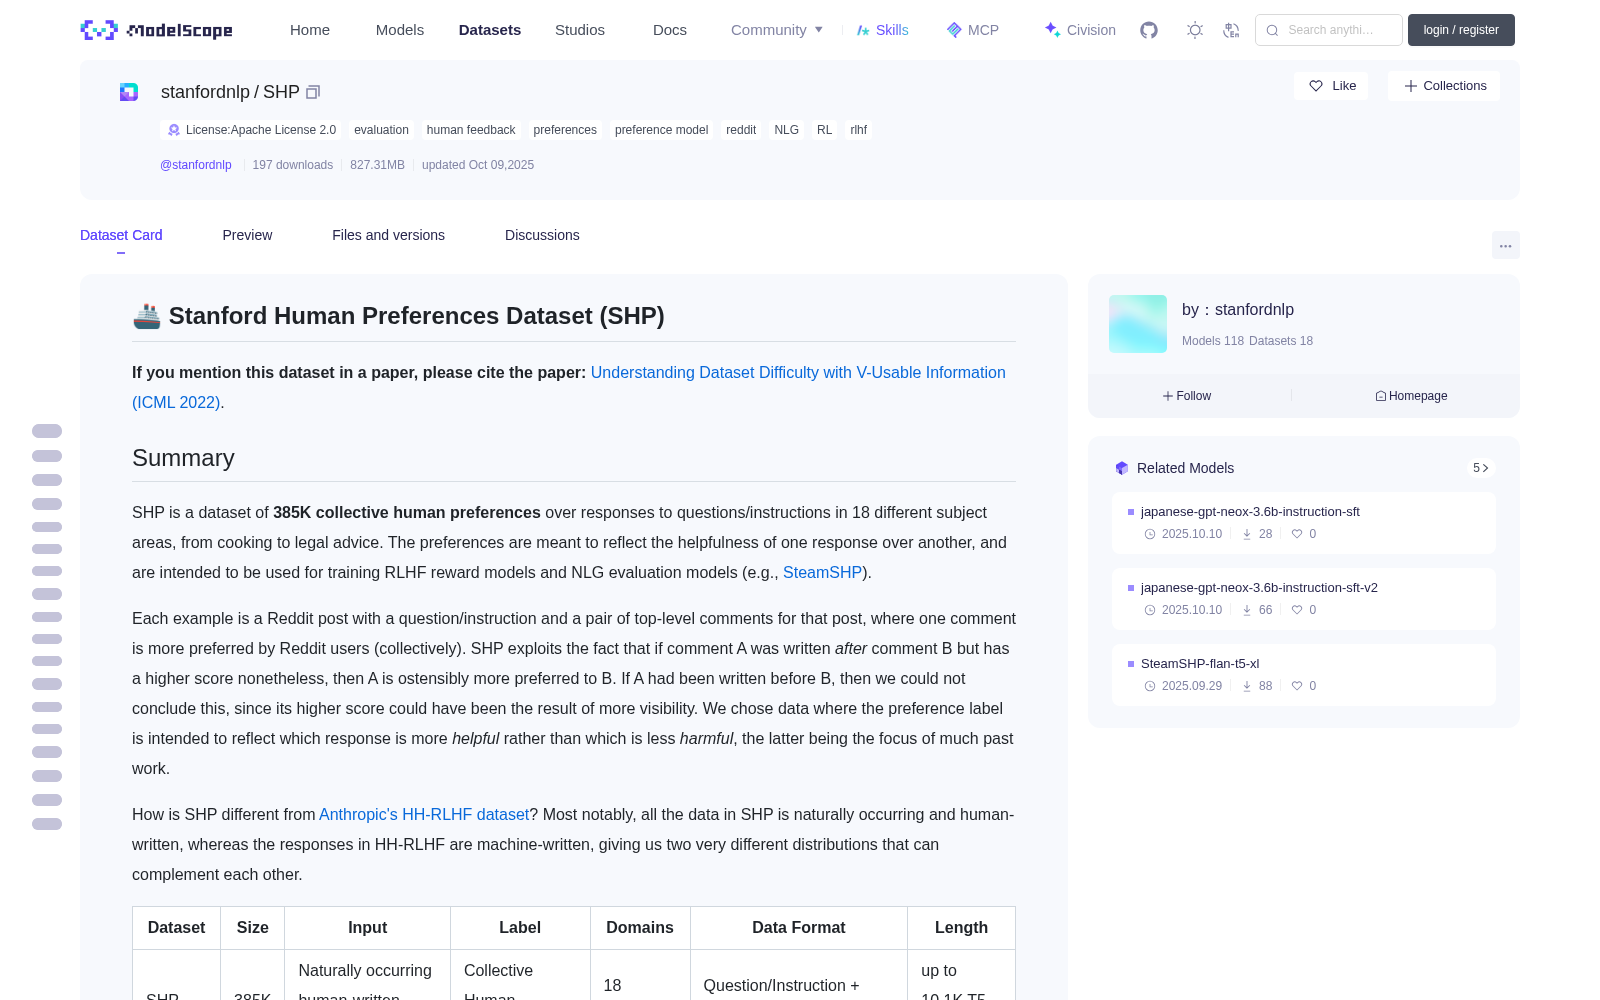Click '197 downloads' text
The width and height of the screenshot is (1600, 1000).
[x=292, y=165]
